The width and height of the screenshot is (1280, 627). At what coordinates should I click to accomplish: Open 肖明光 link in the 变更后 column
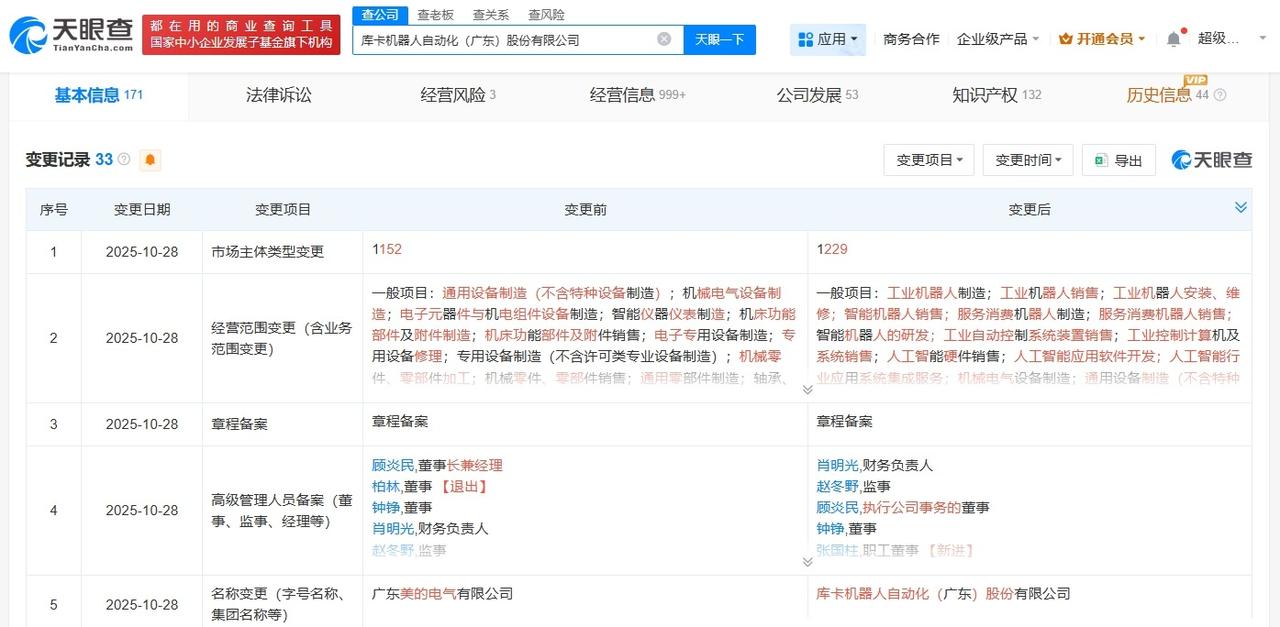click(836, 465)
